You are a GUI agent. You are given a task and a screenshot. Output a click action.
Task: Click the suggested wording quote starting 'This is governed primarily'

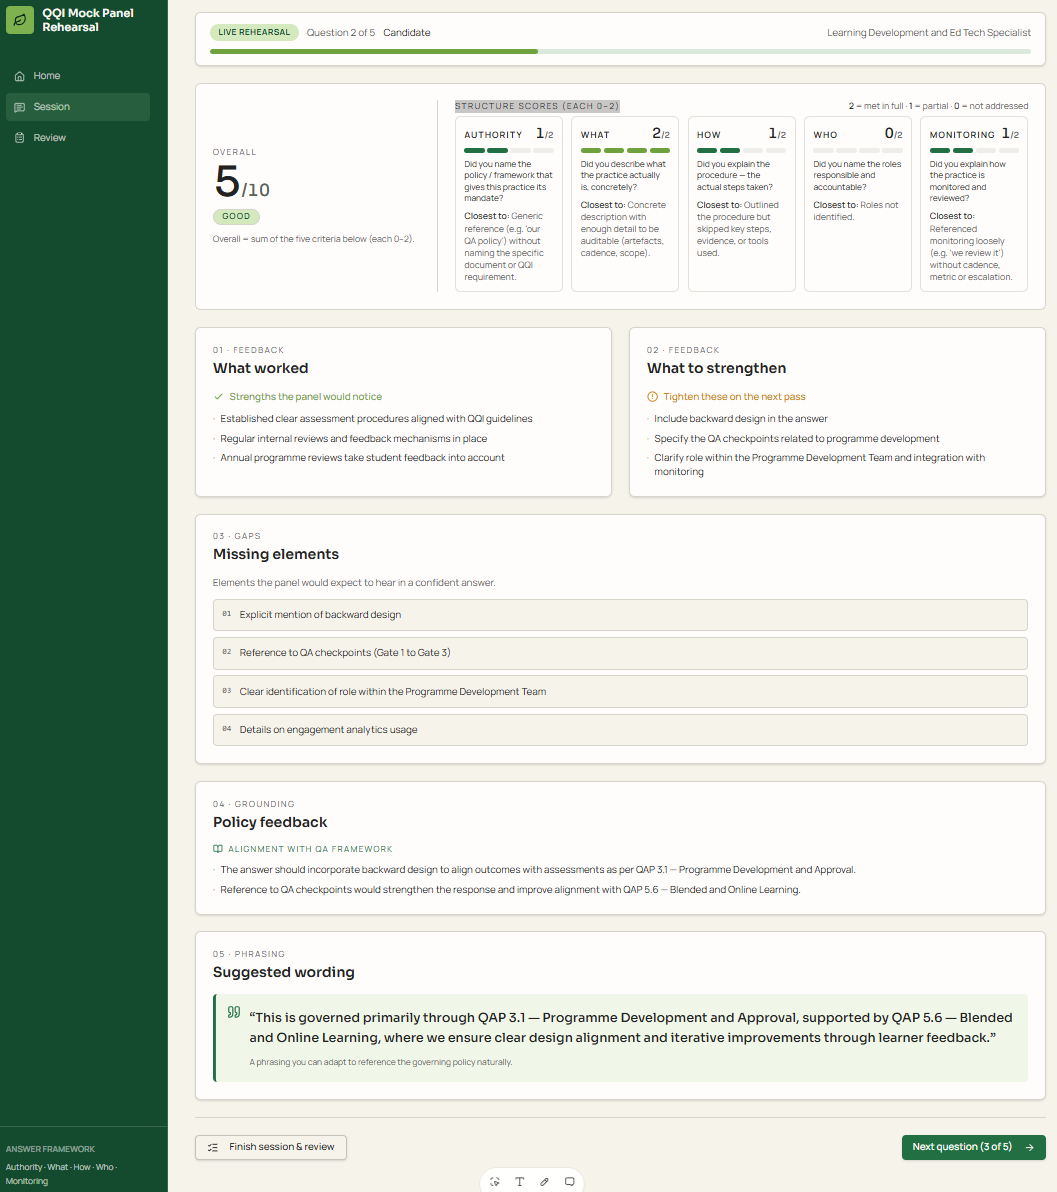[631, 1028]
